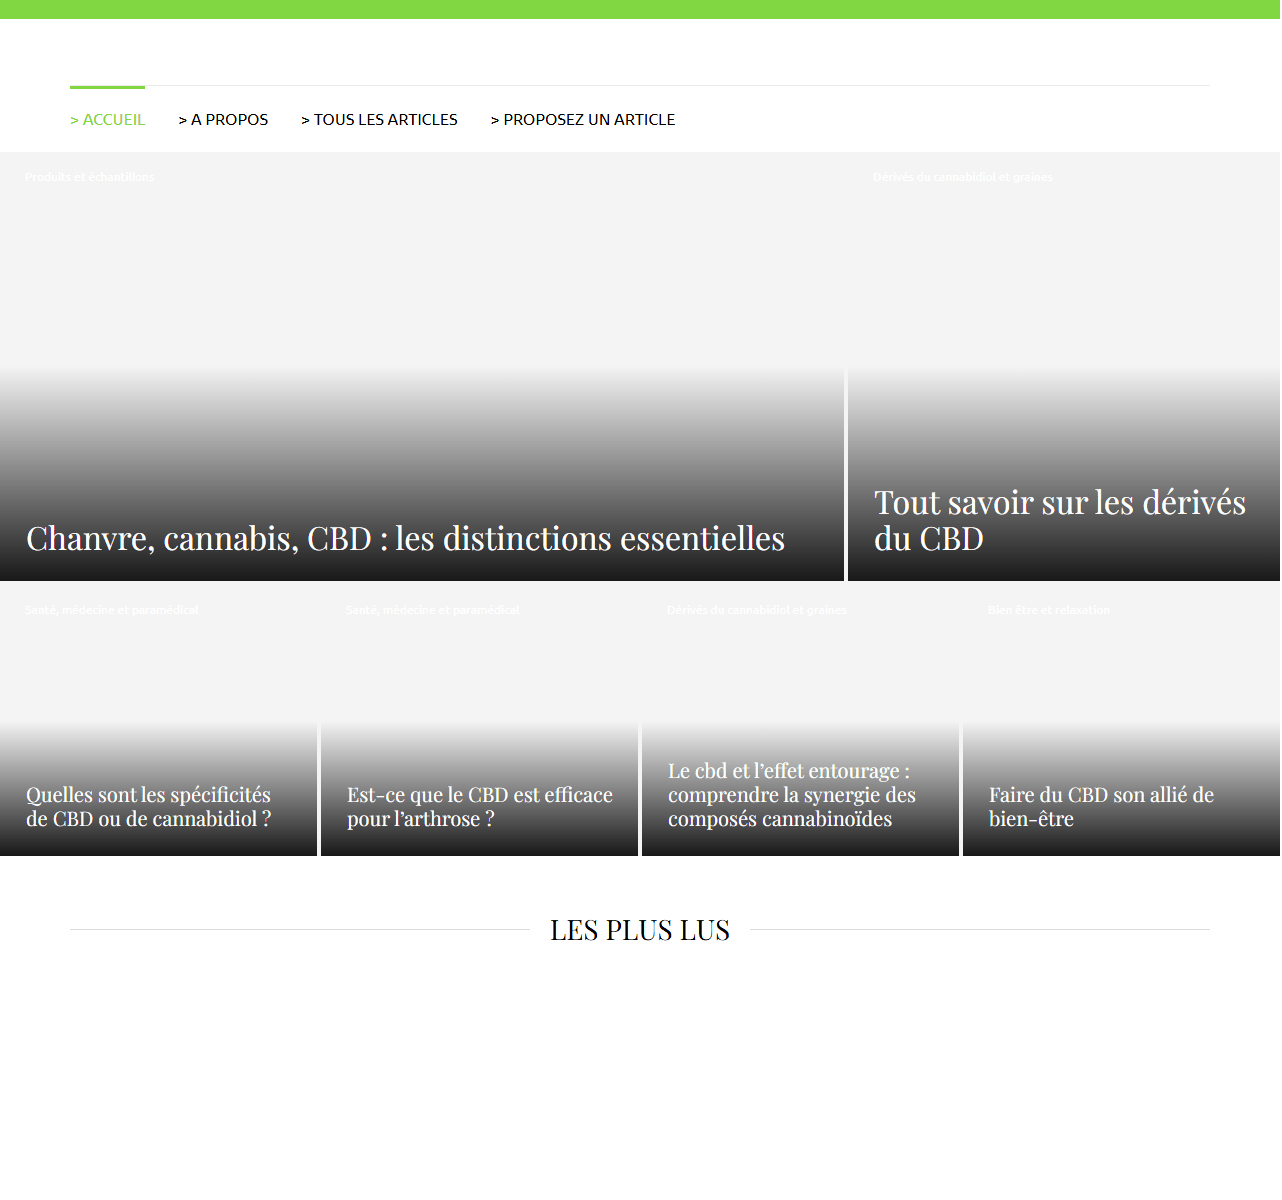Go to the ACCUEIL home page
The width and height of the screenshot is (1282, 1200).
(107, 120)
